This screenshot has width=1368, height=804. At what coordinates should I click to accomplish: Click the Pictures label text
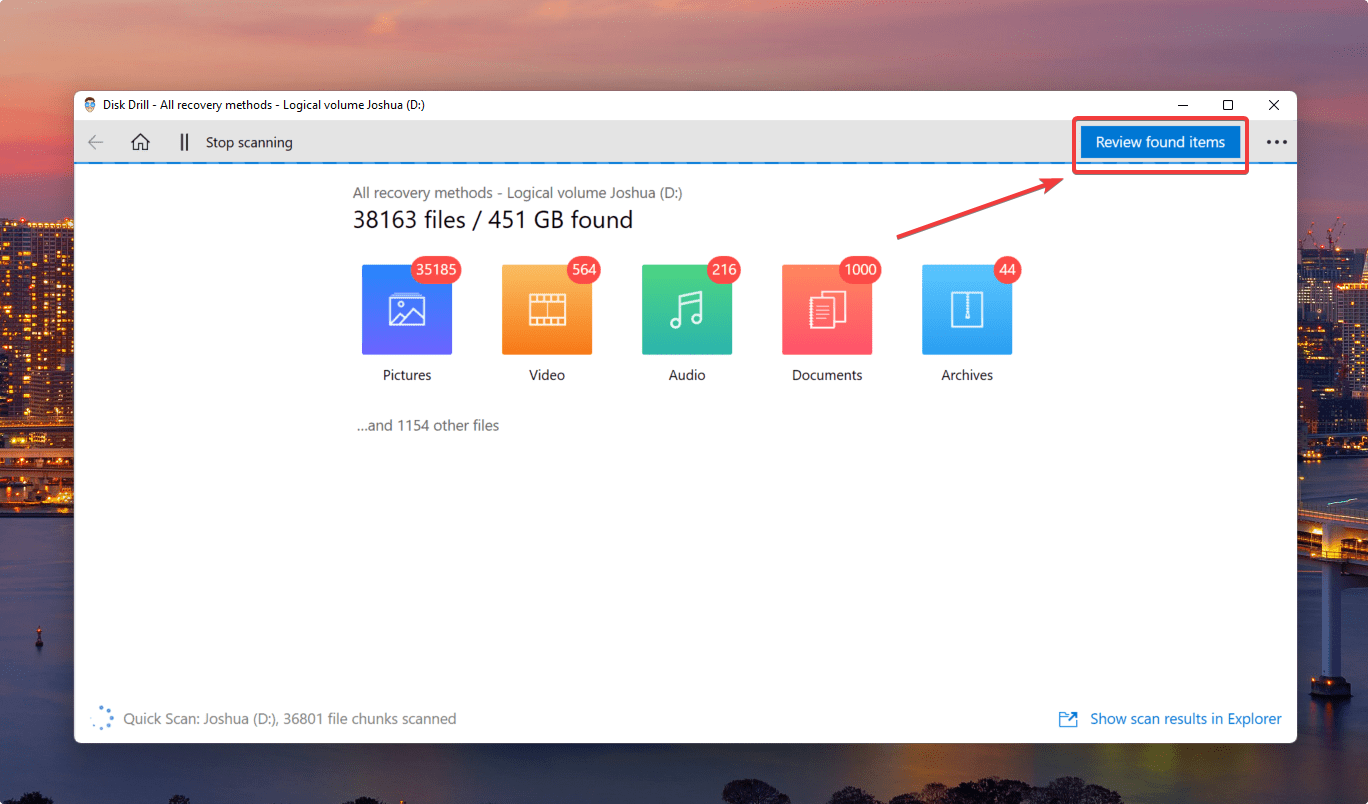[407, 375]
